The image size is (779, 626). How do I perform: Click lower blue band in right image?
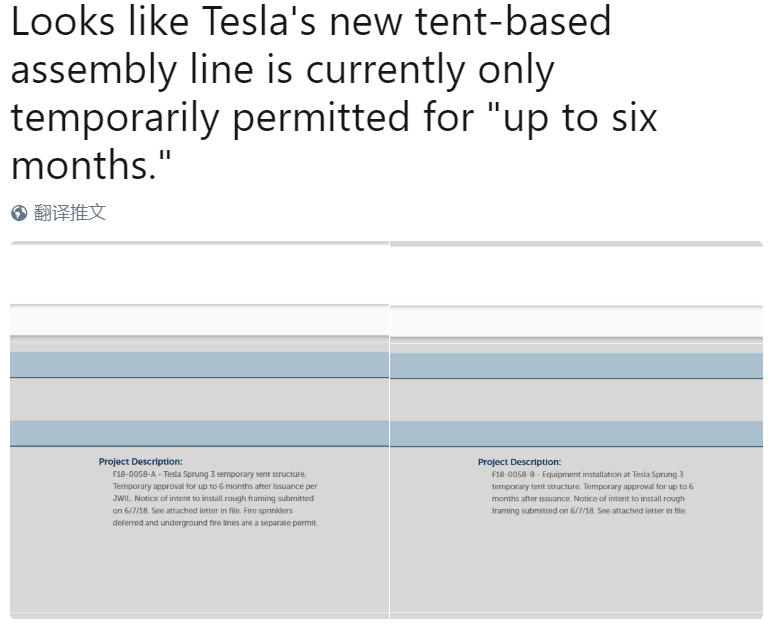pyautogui.click(x=576, y=434)
